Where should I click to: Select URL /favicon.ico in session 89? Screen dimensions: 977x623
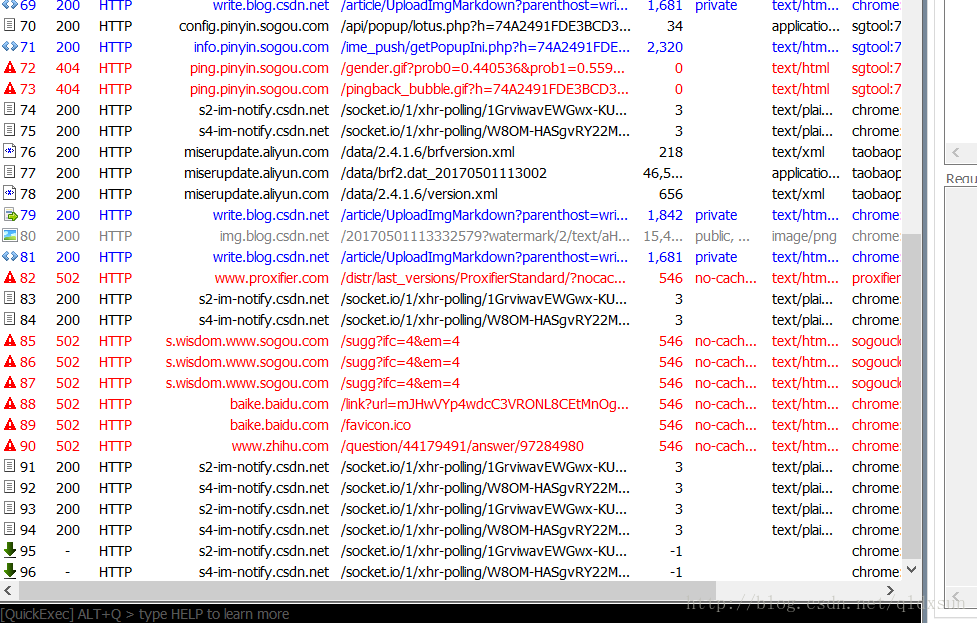pos(376,425)
